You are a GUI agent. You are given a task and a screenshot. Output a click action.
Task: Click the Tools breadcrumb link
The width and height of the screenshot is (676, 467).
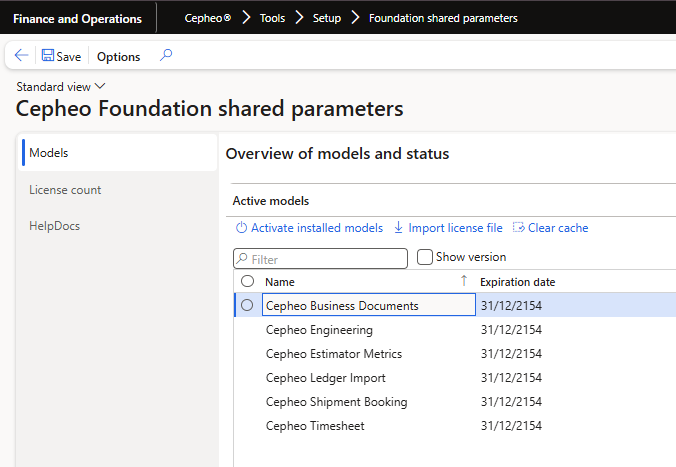click(x=272, y=18)
